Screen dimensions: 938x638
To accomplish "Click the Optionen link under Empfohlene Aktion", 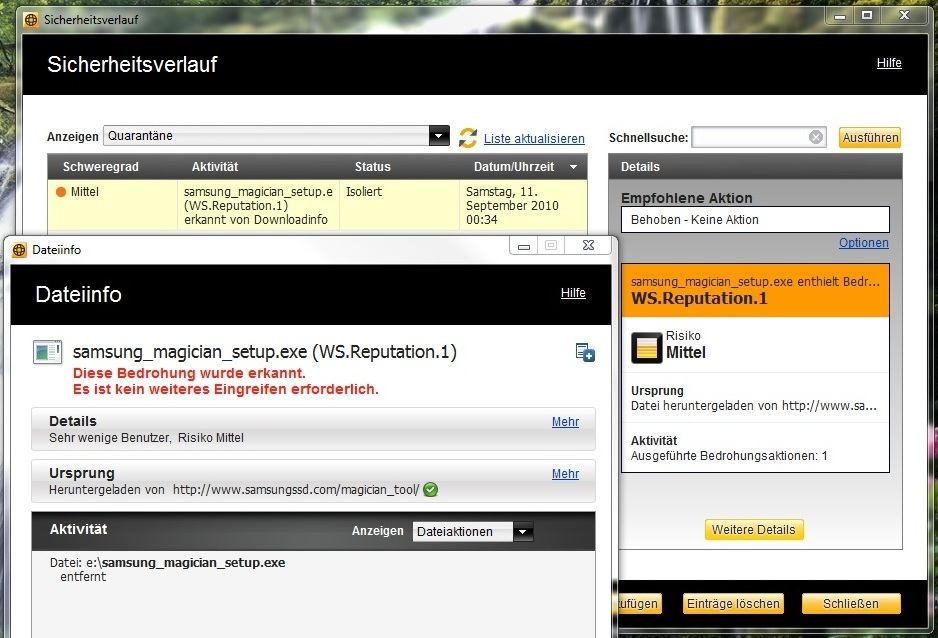I will [x=863, y=243].
